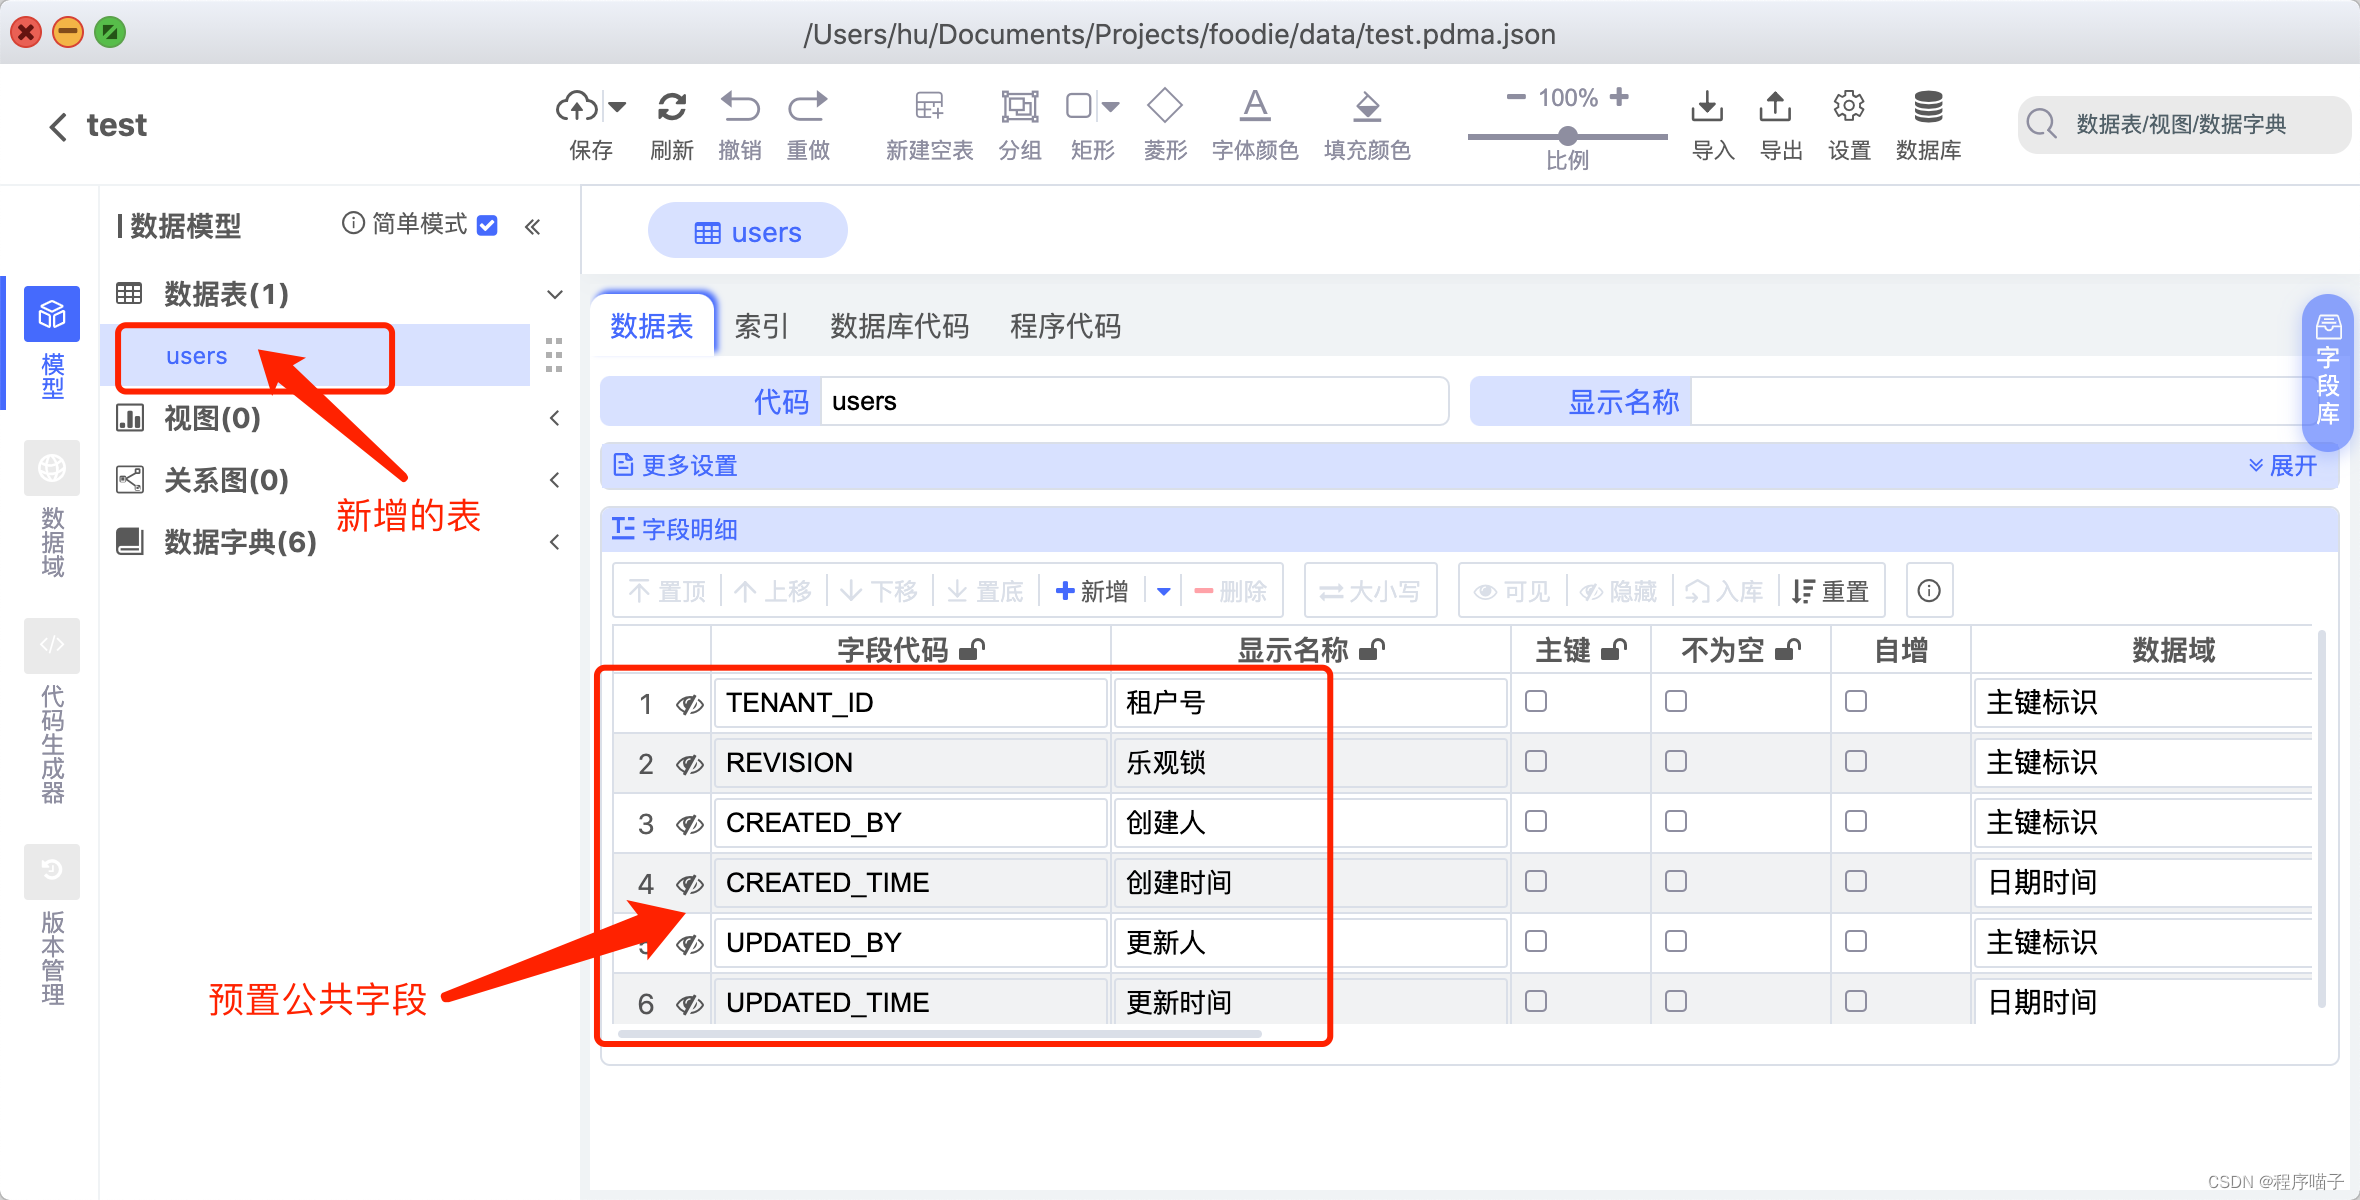Collapse the 数据表(1) tree node
Screen dimensions: 2360x1200
(x=555, y=294)
